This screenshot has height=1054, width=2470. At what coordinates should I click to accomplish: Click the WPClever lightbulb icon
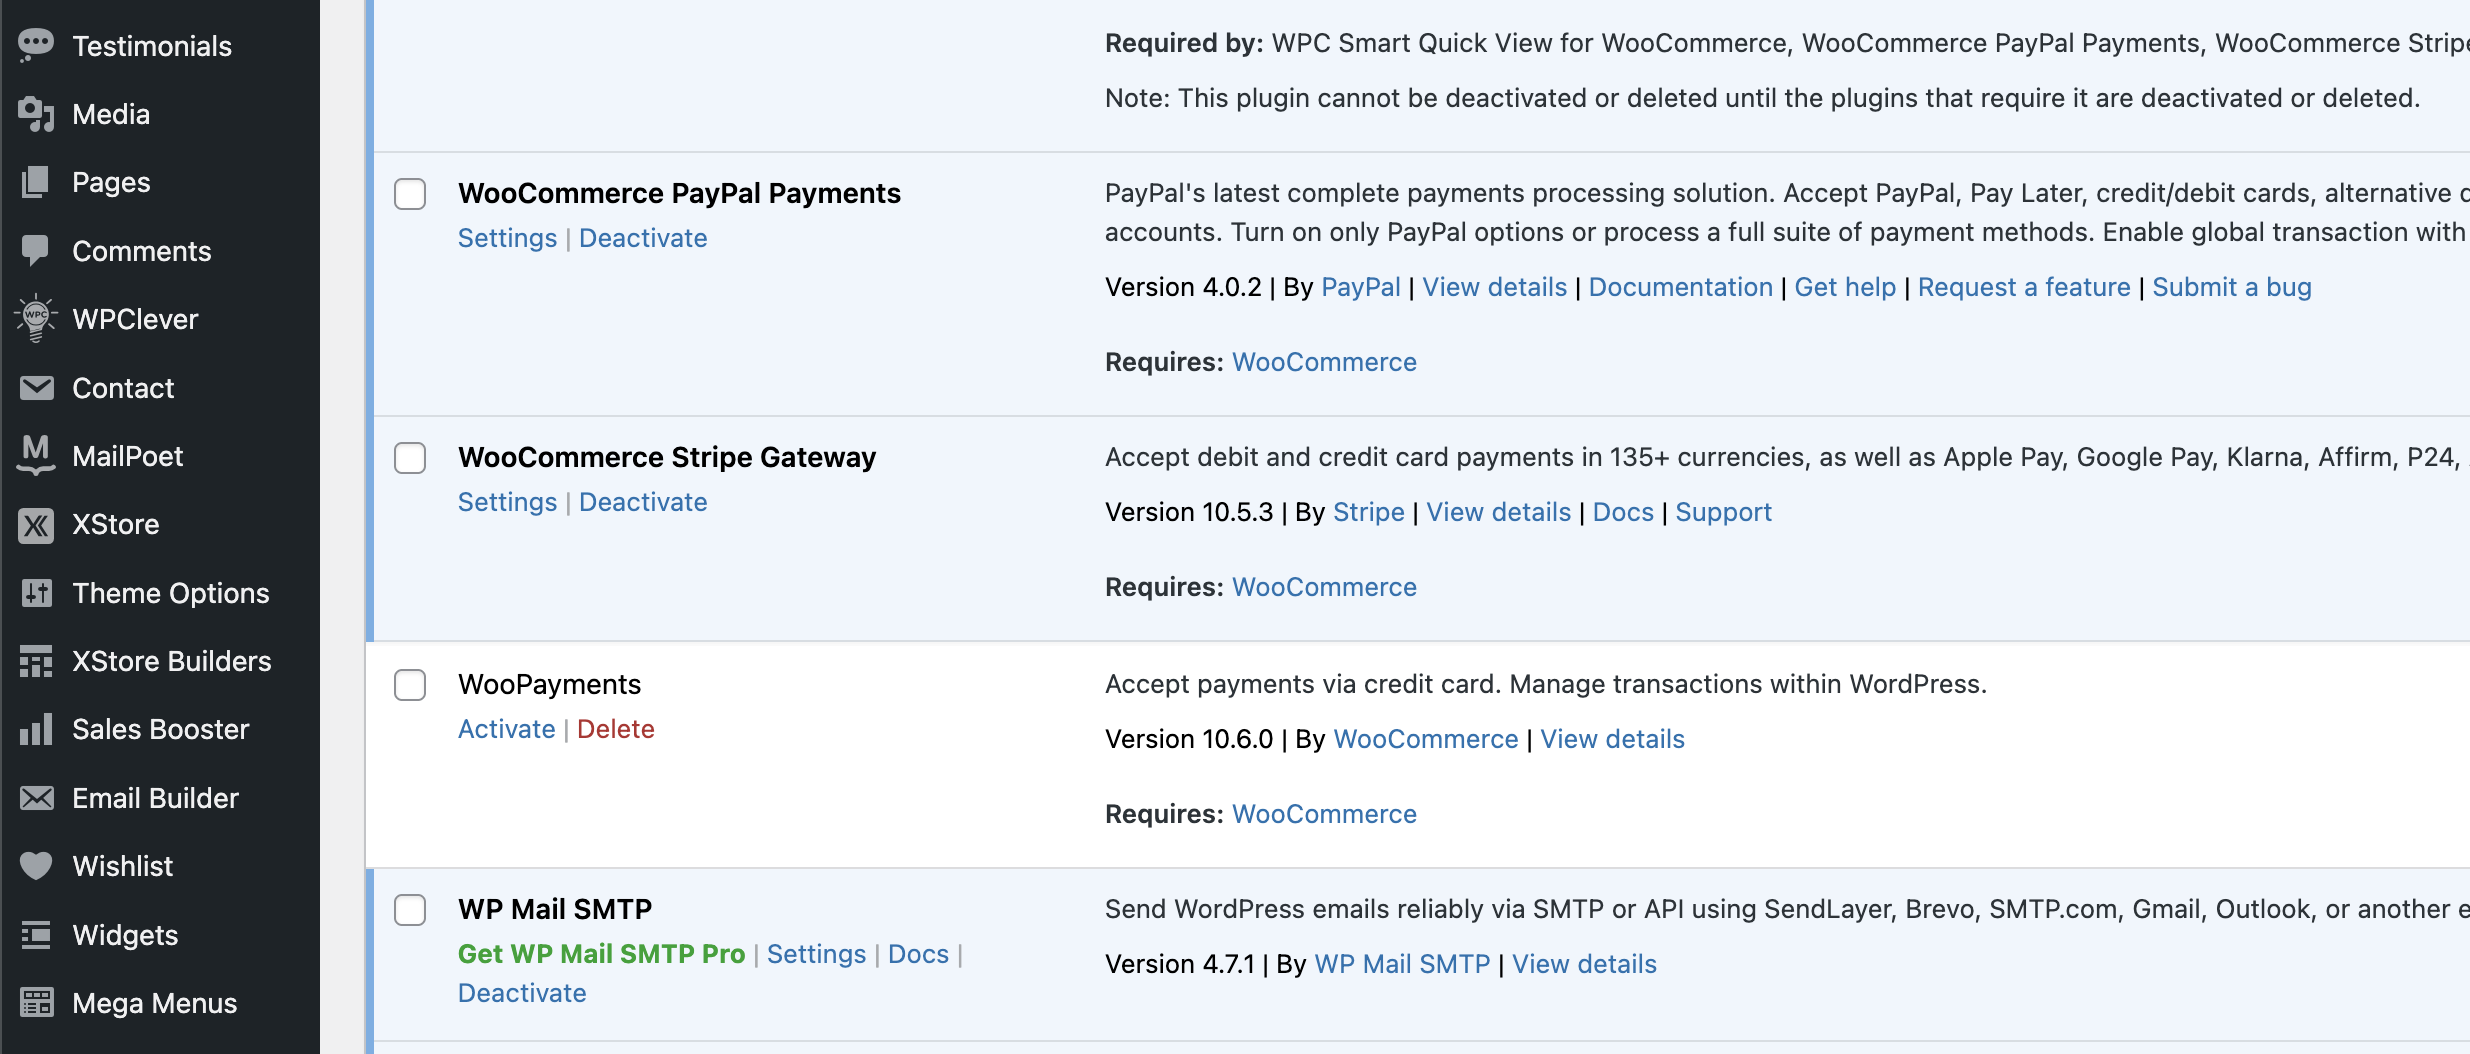coord(36,319)
